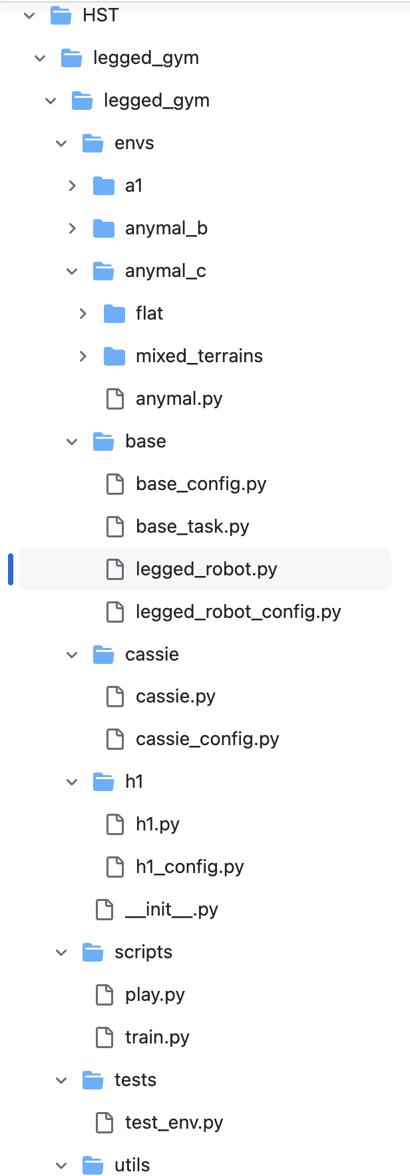
Task: Select h1_config.py file
Action: pos(190,868)
